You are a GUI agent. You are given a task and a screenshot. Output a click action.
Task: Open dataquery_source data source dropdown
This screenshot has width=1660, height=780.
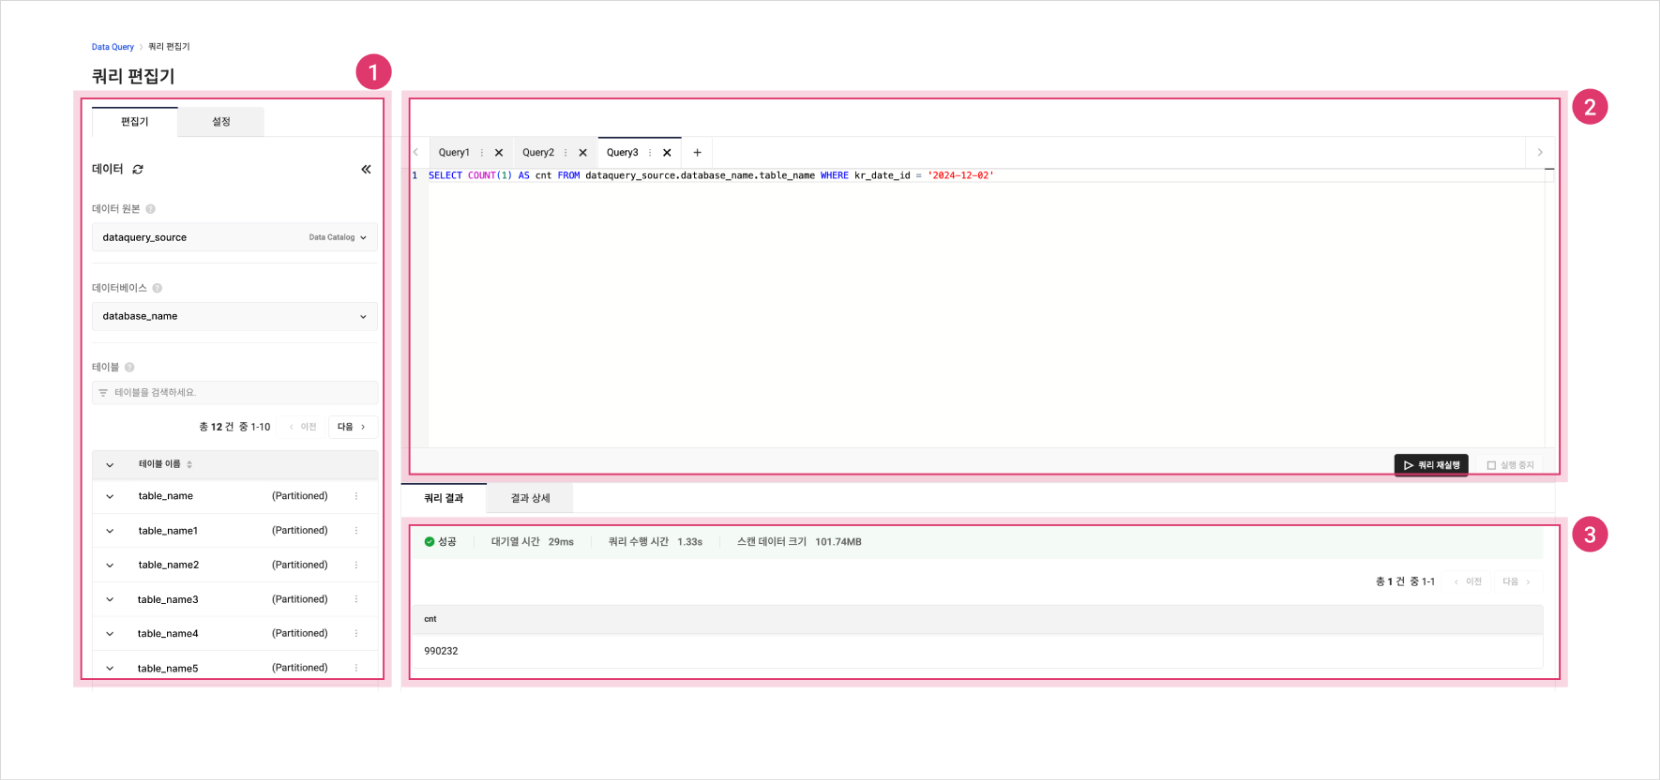235,237
